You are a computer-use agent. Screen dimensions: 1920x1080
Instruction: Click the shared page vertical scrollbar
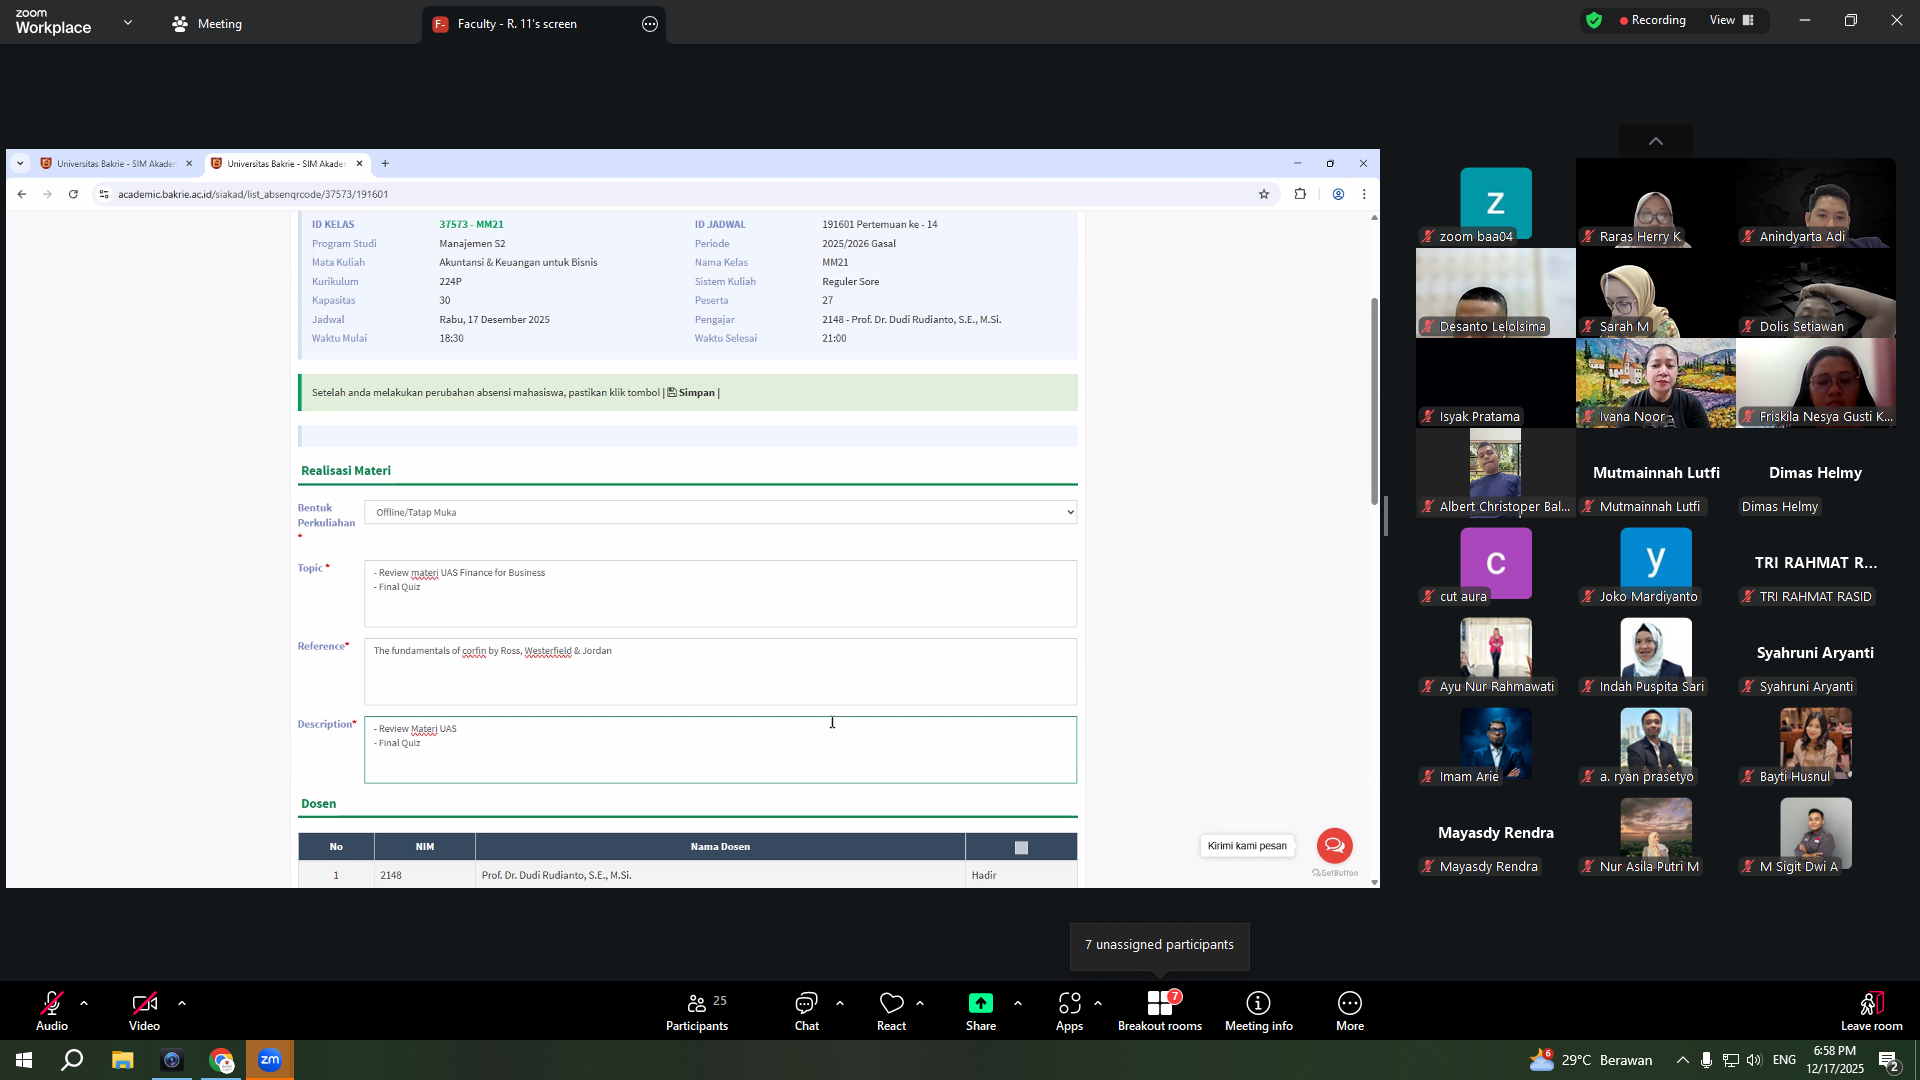point(1374,400)
